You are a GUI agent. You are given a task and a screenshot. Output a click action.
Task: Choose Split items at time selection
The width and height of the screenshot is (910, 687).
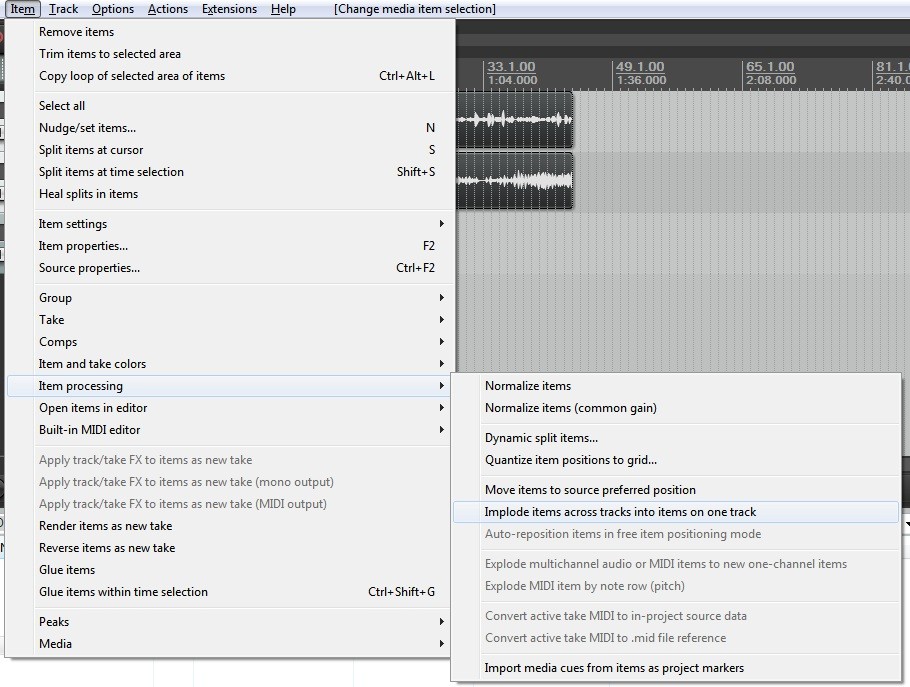230,172
